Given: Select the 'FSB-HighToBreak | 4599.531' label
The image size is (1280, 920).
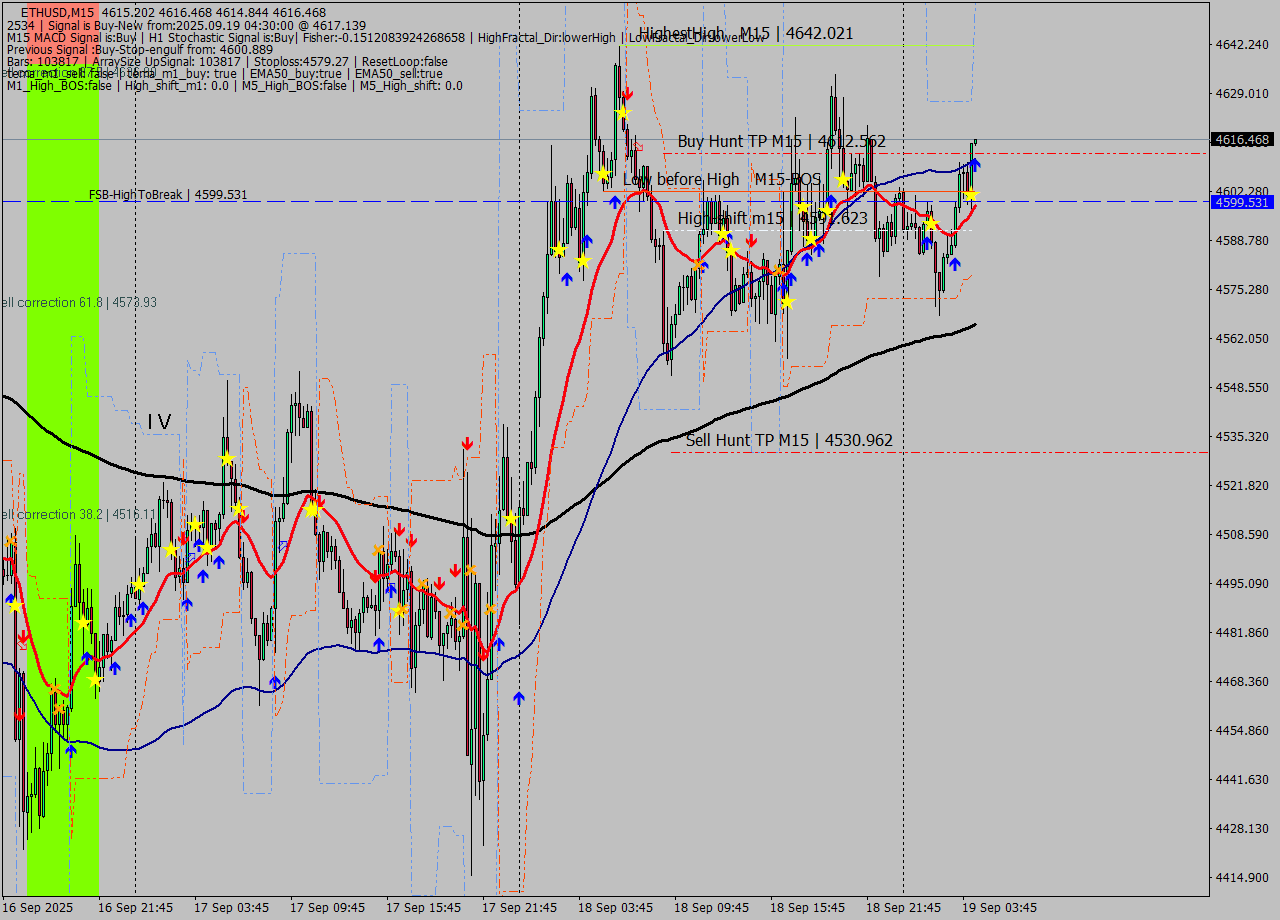Looking at the screenshot, I should click(x=167, y=195).
